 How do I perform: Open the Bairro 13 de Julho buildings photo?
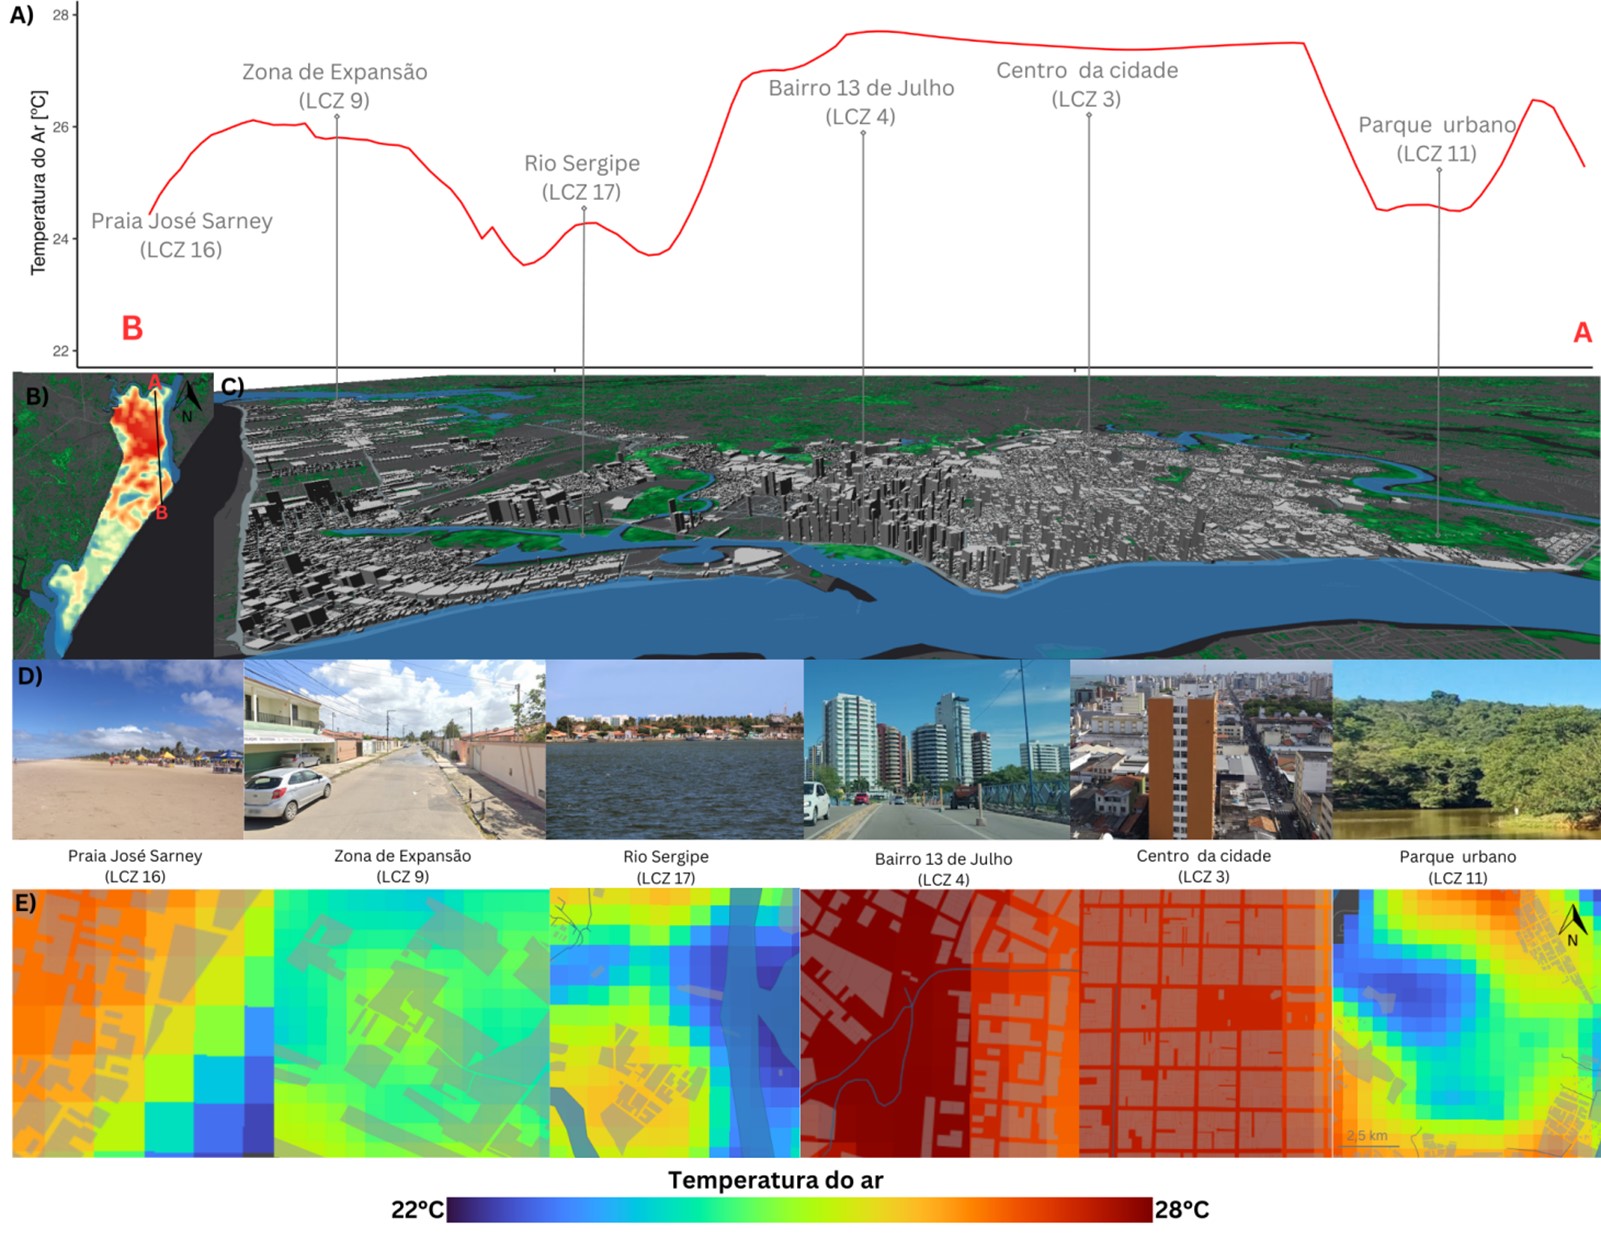tap(936, 749)
